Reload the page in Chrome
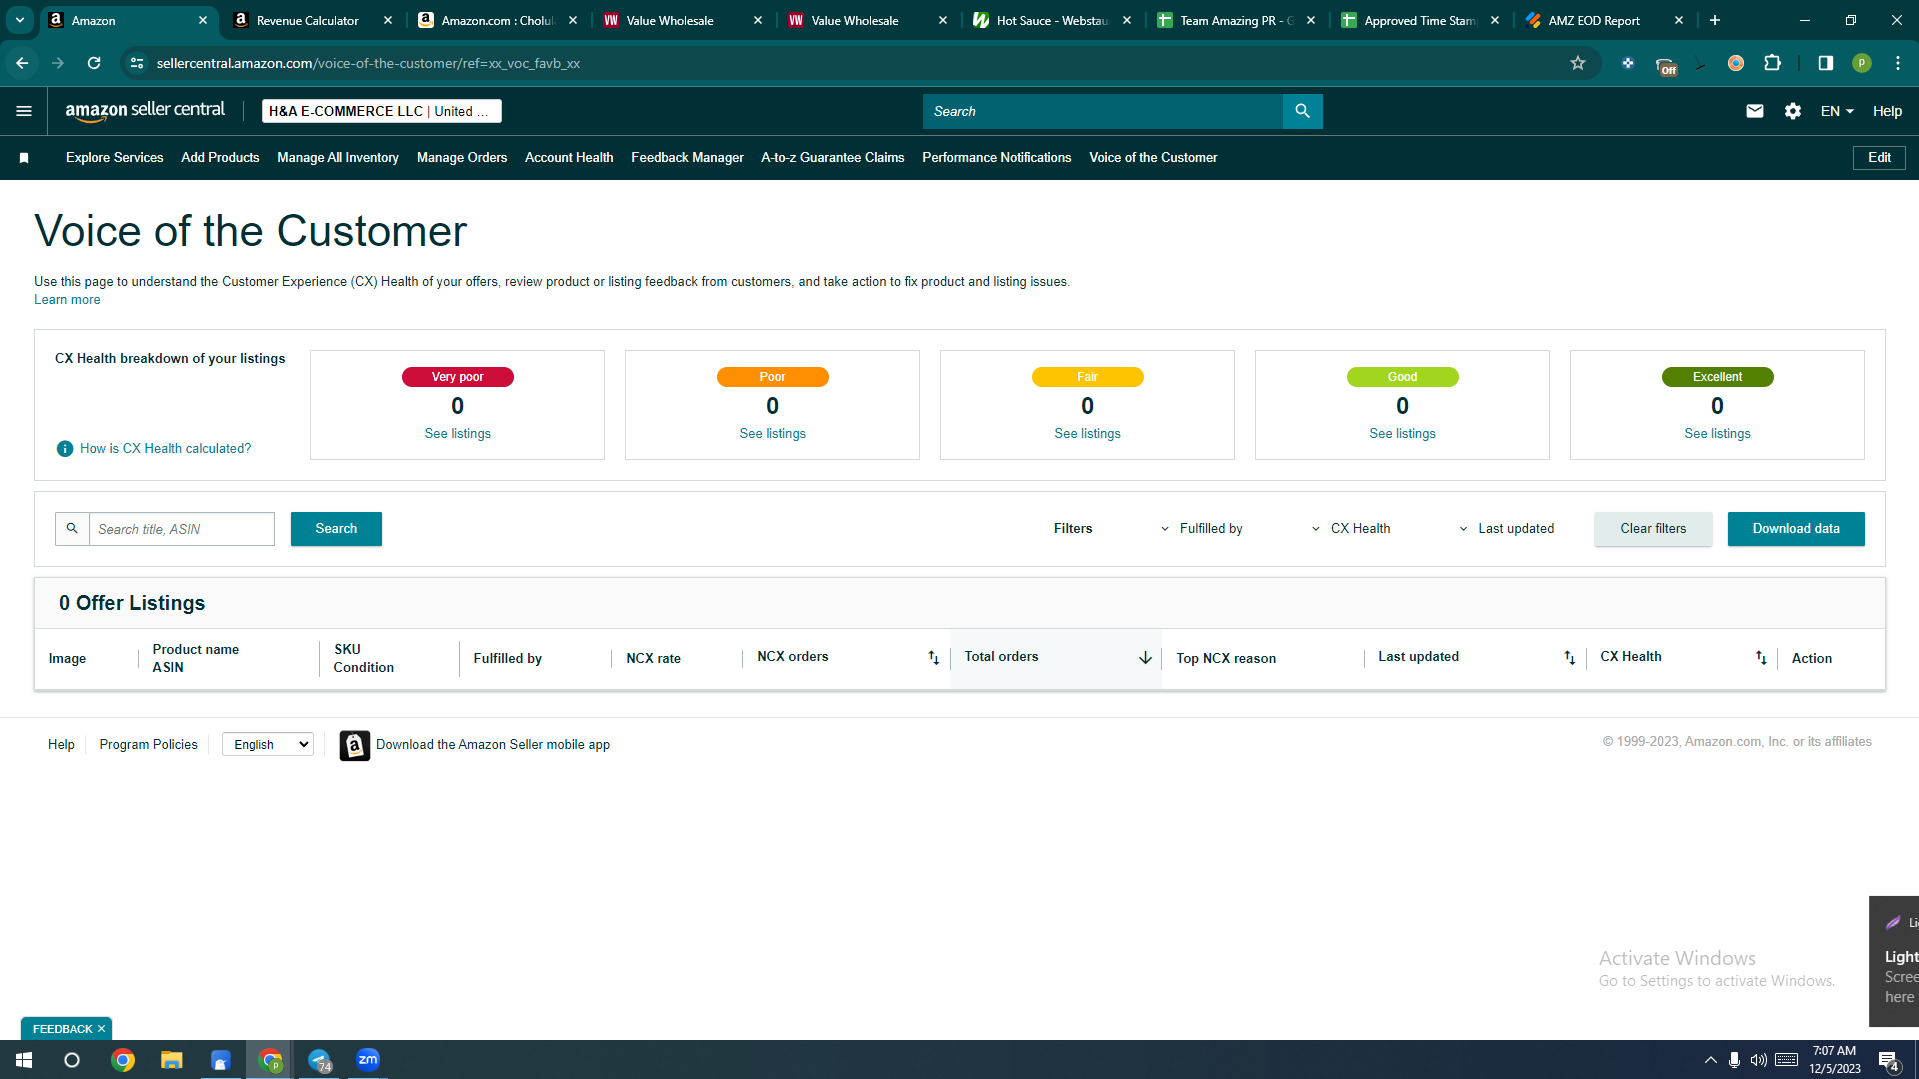The image size is (1919, 1079). point(94,63)
